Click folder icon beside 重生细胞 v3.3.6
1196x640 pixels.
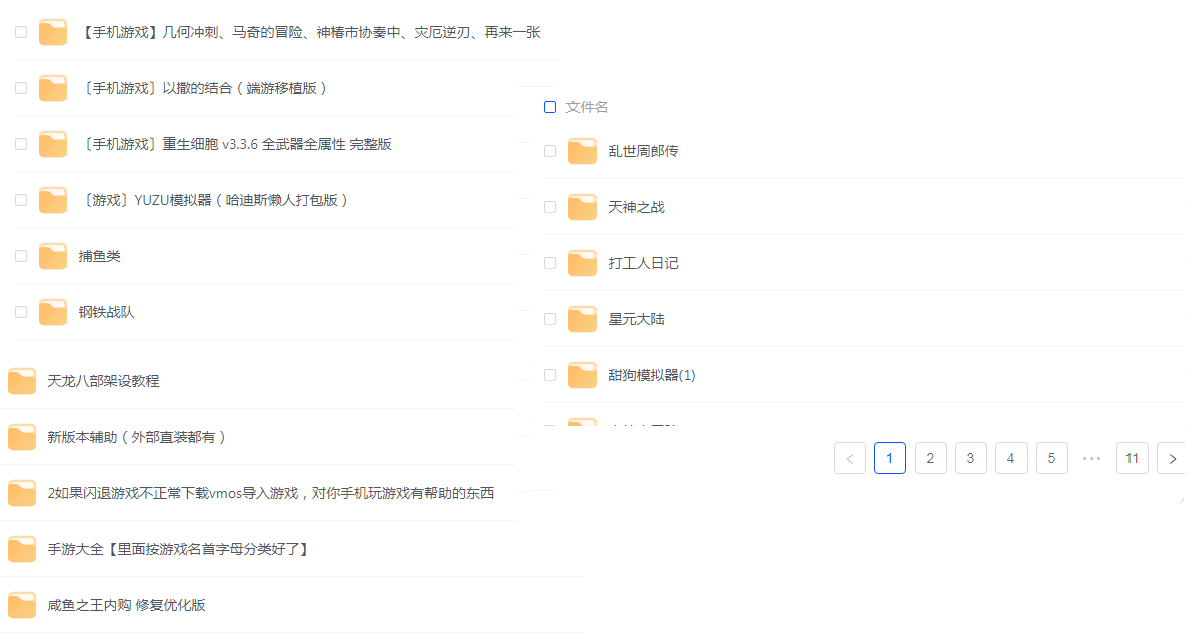coord(53,144)
